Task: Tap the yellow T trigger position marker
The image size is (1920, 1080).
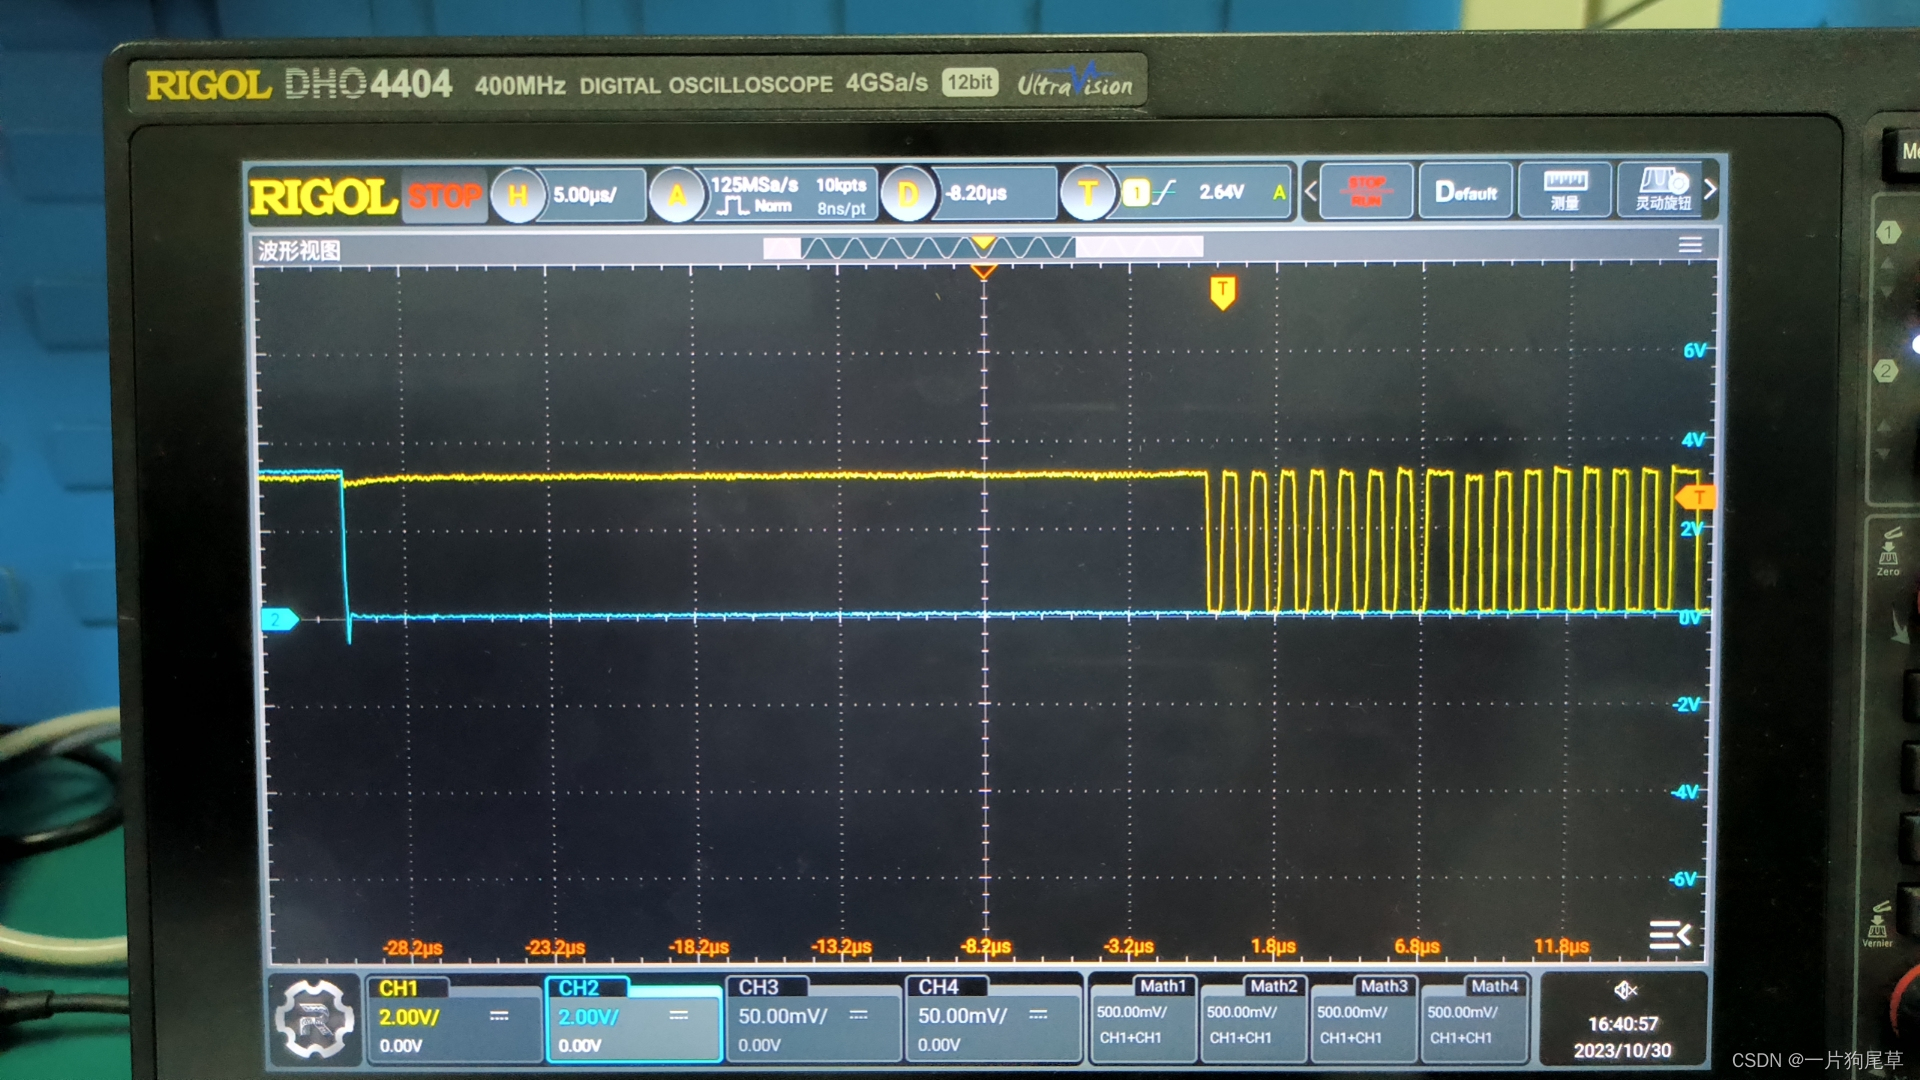Action: 1222,293
